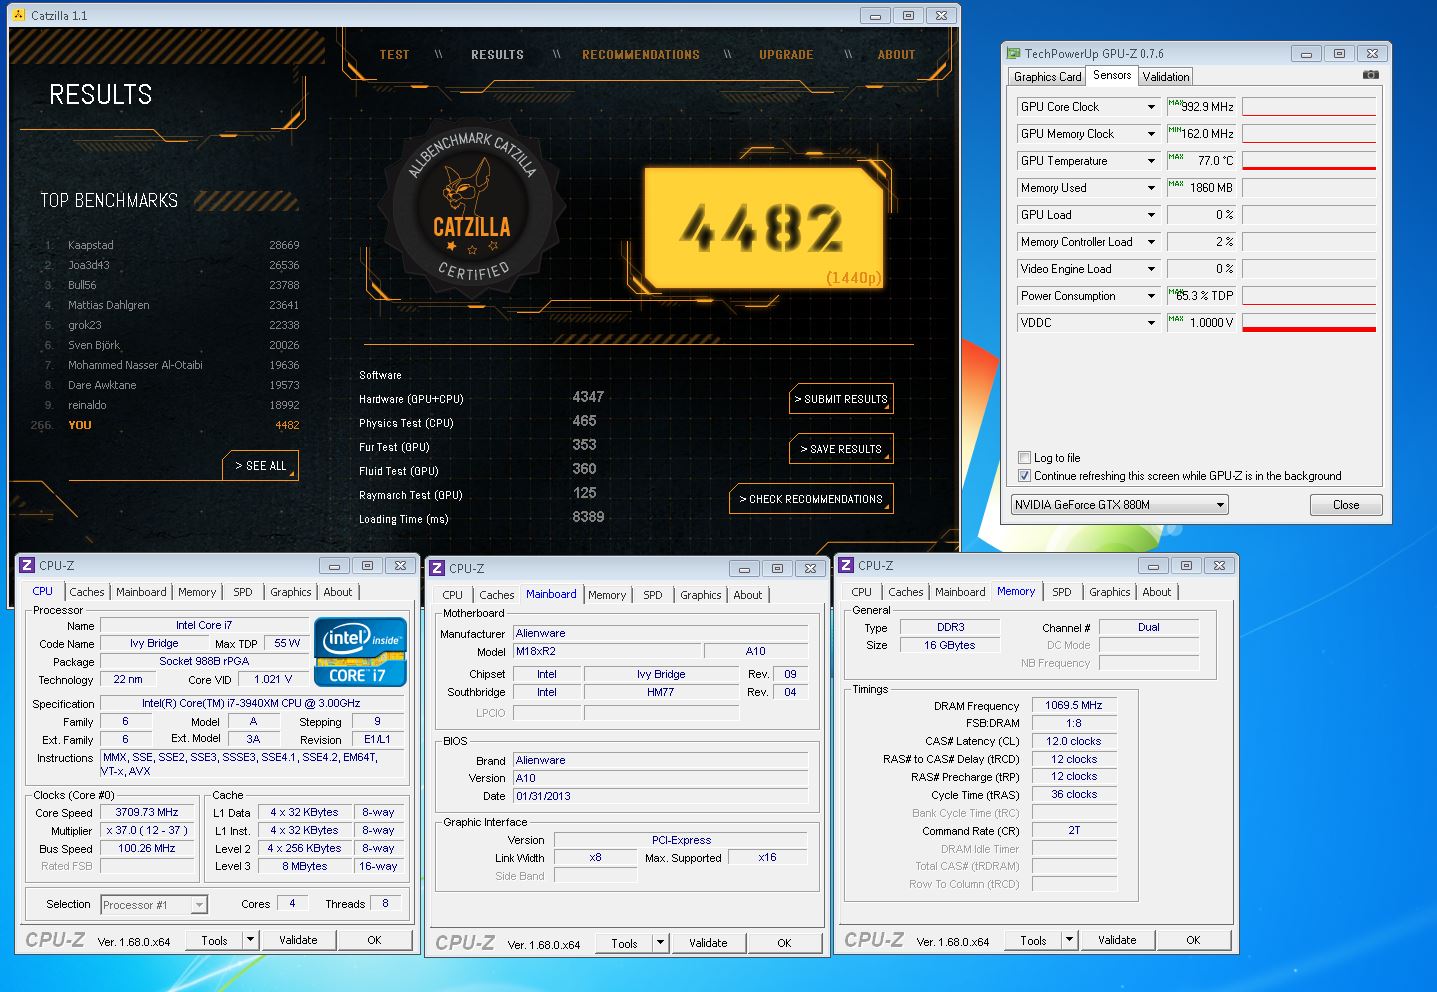
Task: Switch to the Graphics Card tab
Action: point(1047,77)
